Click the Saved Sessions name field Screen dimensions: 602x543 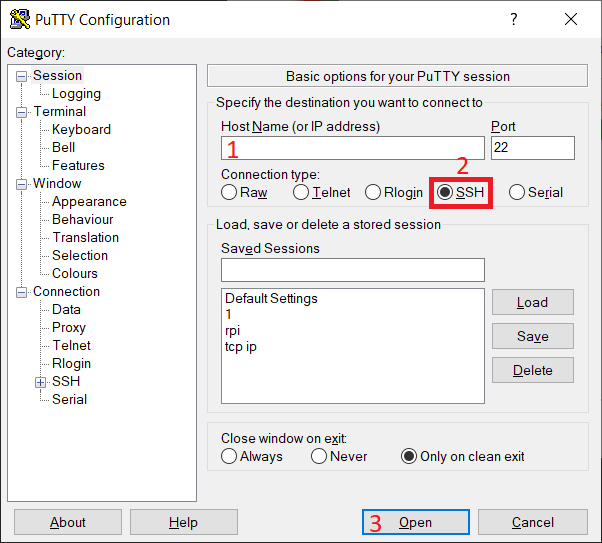[352, 270]
